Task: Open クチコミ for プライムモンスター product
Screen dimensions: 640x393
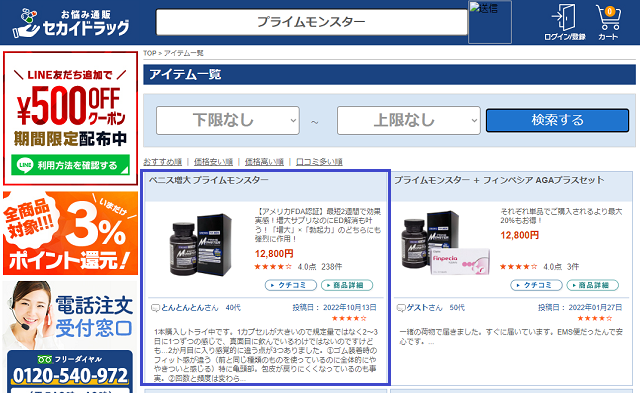Action: (291, 285)
